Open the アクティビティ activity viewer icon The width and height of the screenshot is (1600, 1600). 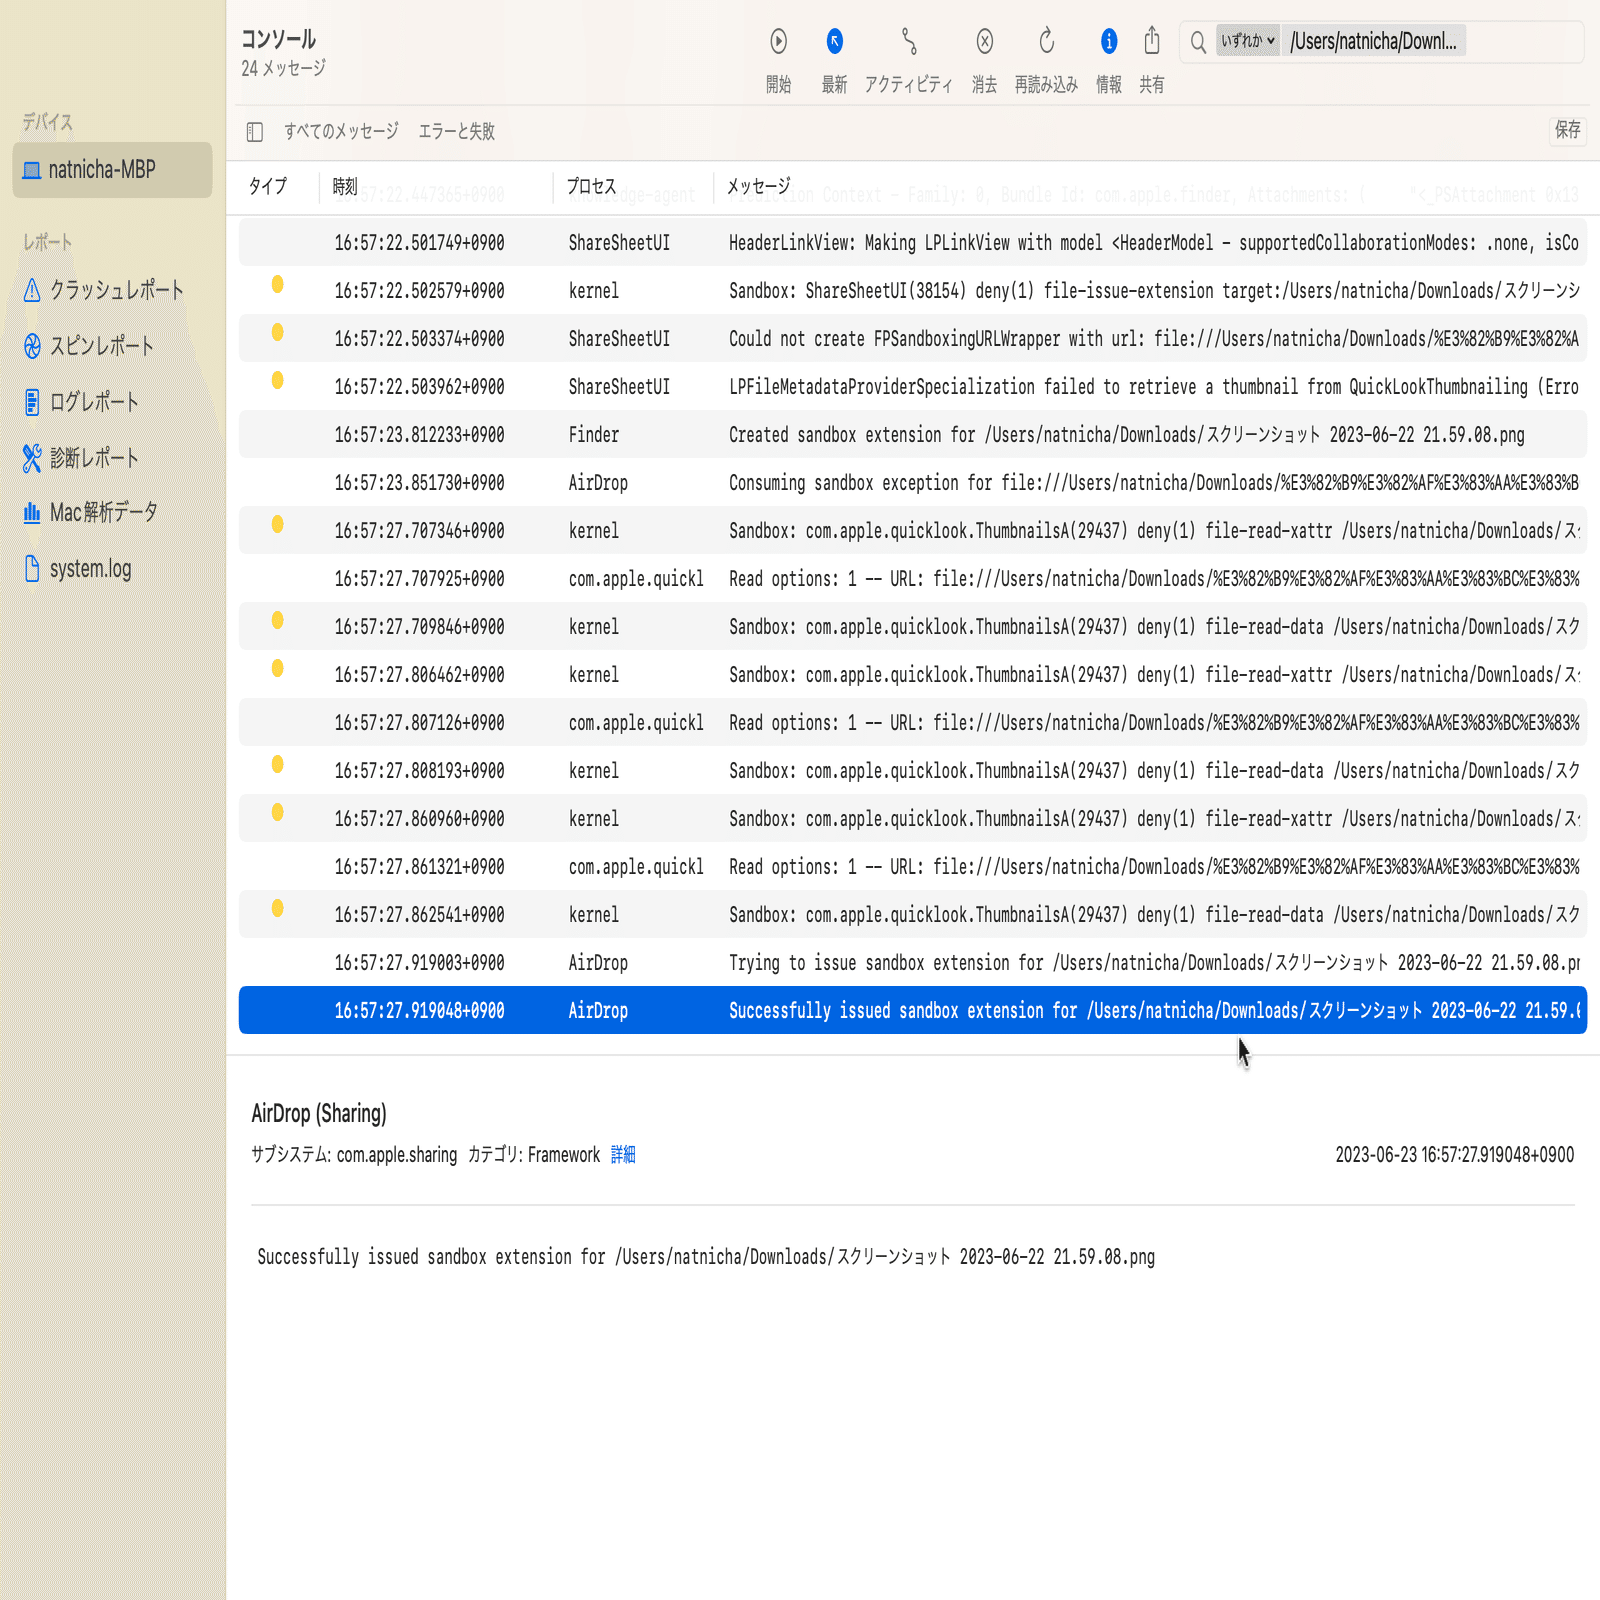click(x=908, y=42)
